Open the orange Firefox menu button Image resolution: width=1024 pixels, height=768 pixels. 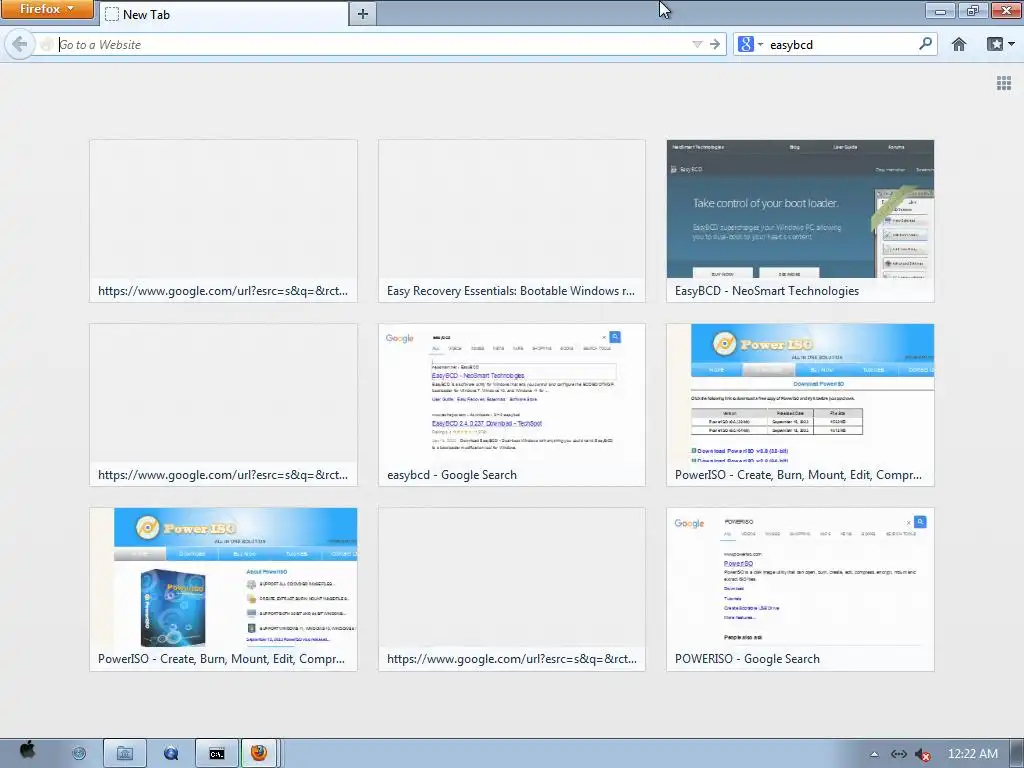[x=46, y=9]
